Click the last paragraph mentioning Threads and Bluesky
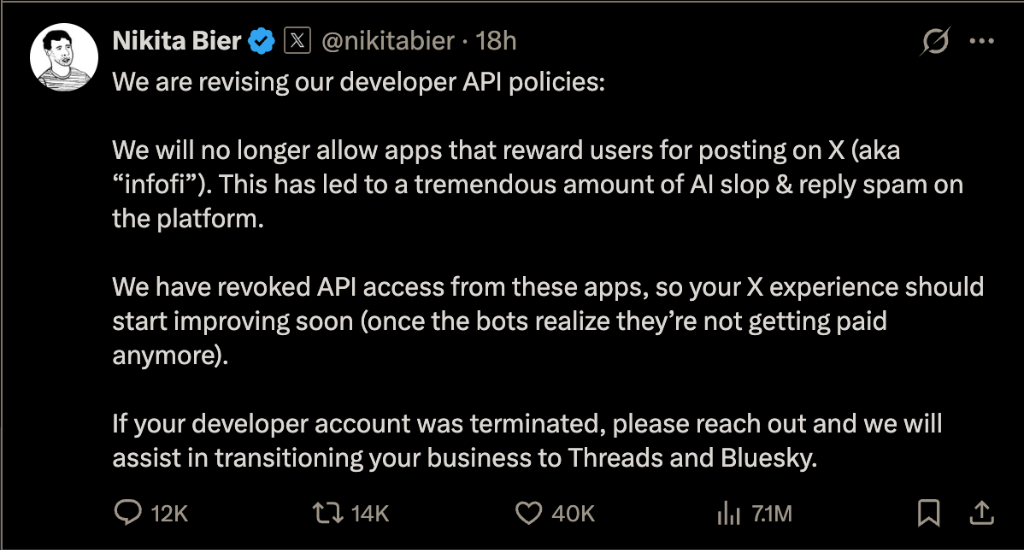The height and width of the screenshot is (550, 1024). (527, 442)
